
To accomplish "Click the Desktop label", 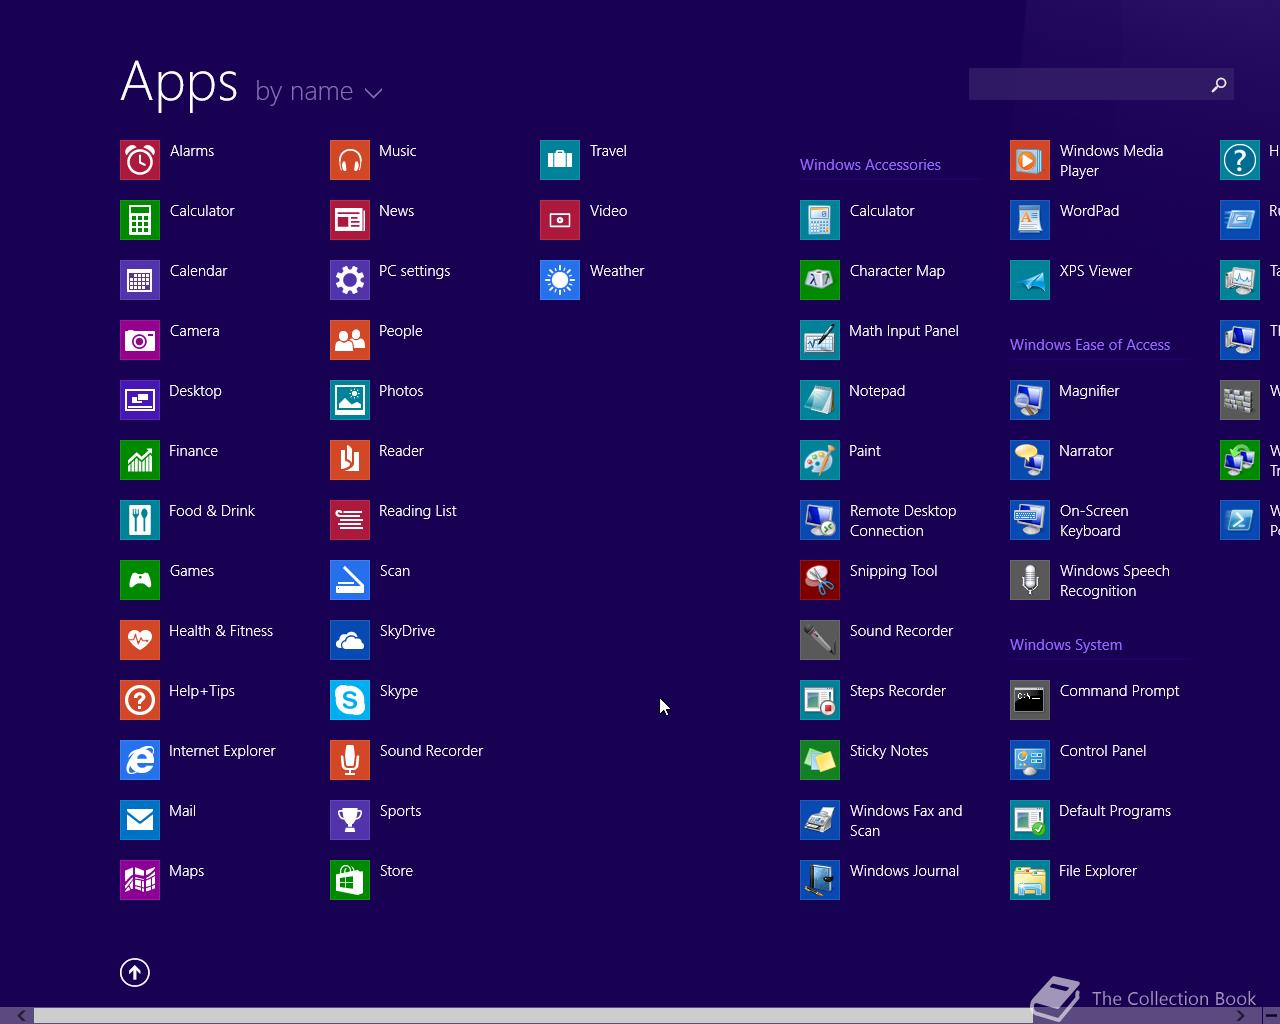I will click(195, 391).
